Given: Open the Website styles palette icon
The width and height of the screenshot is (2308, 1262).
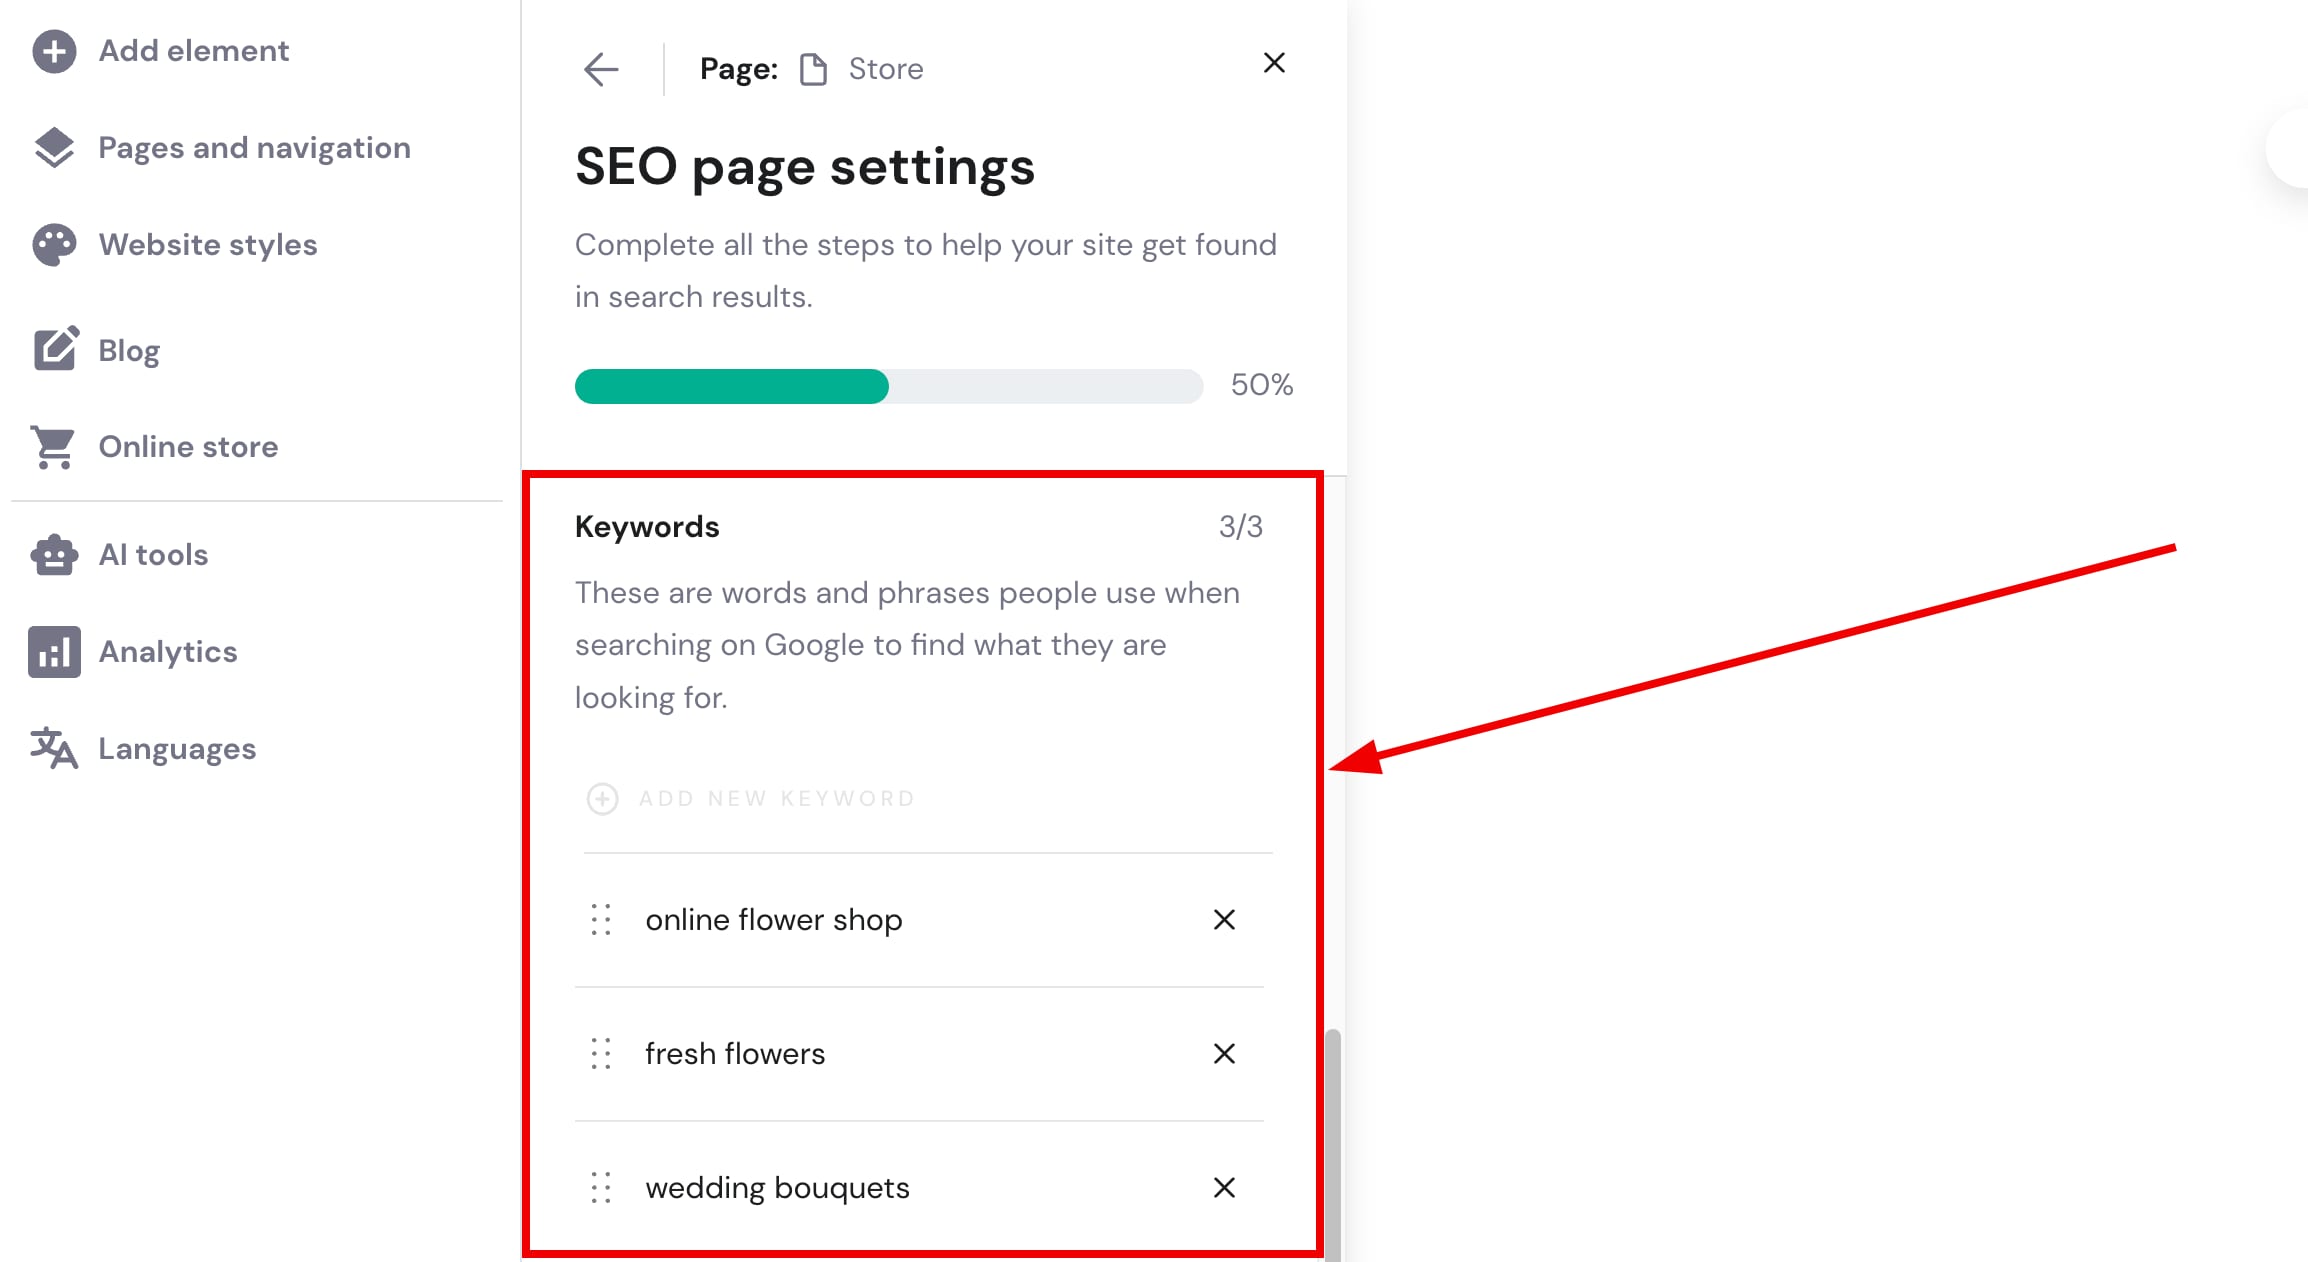Looking at the screenshot, I should point(54,245).
